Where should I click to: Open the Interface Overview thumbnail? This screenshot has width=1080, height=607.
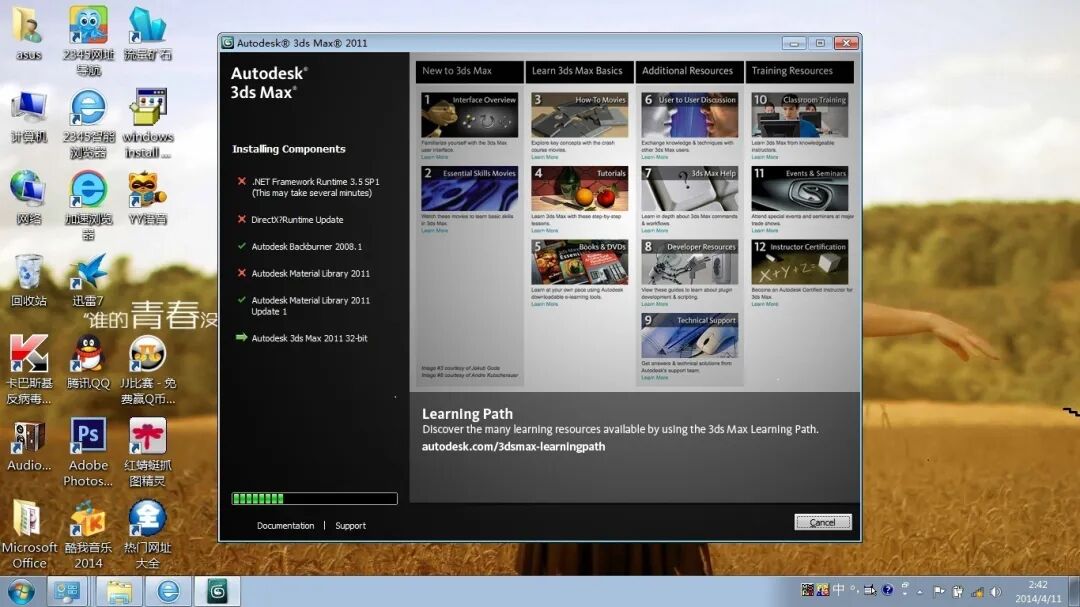[470, 115]
